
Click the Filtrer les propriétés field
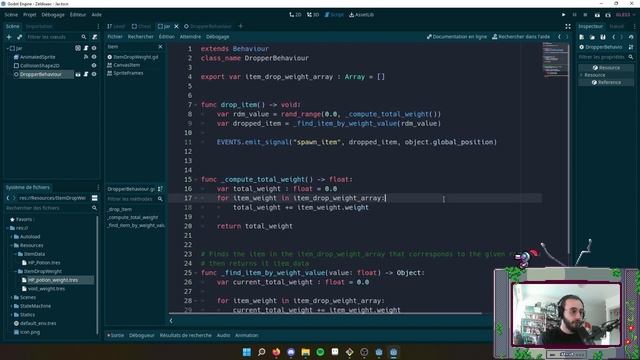click(606, 57)
